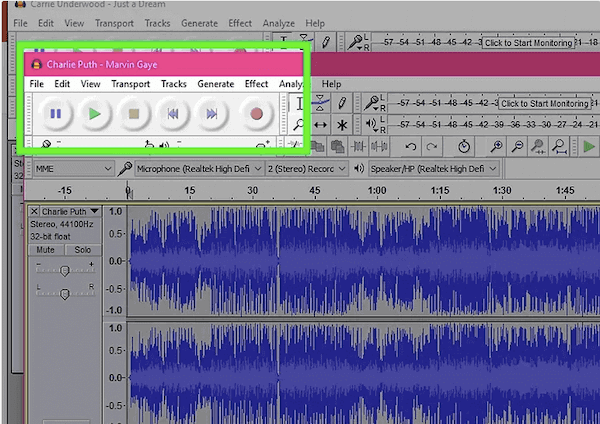Open playback meter speaker dropdown
Image resolution: width=600 pixels, height=424 pixels.
tap(374, 125)
